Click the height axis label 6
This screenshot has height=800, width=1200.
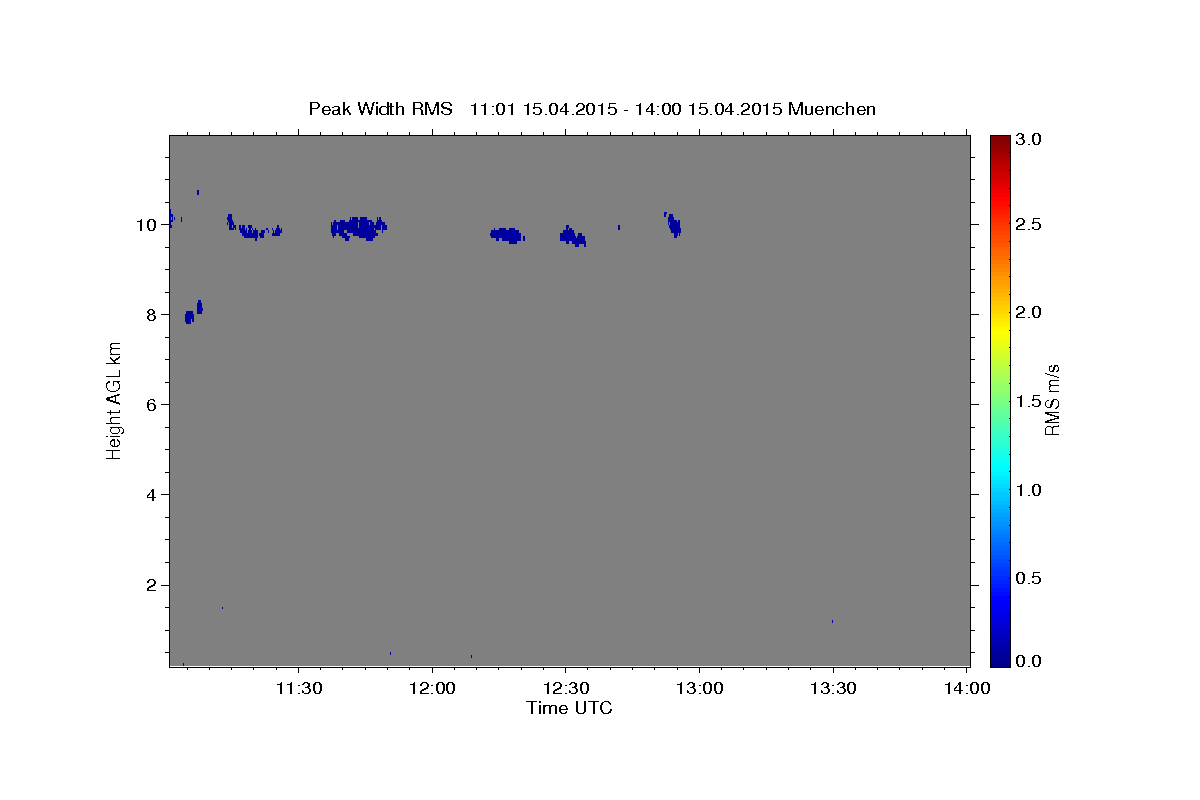point(151,405)
